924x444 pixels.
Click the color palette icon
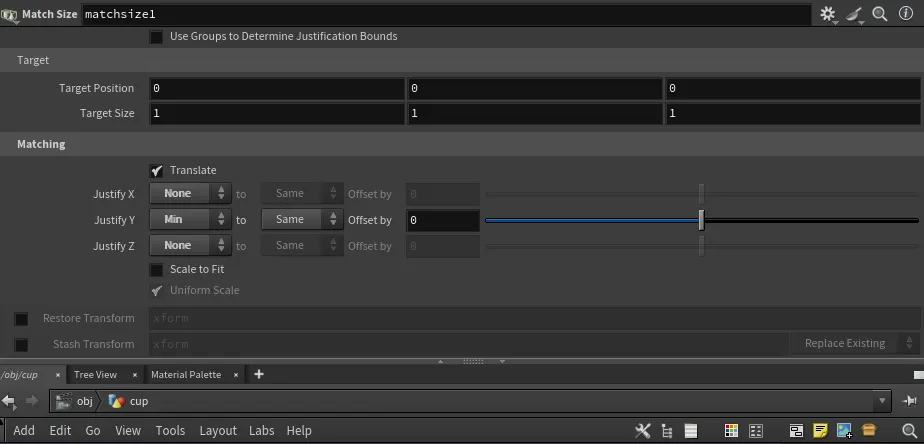(x=731, y=431)
